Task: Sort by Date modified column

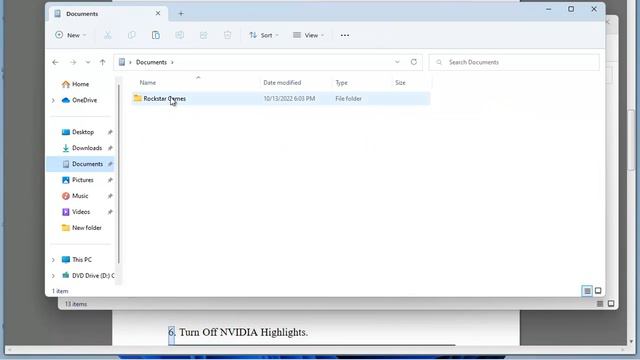Action: coord(282,82)
